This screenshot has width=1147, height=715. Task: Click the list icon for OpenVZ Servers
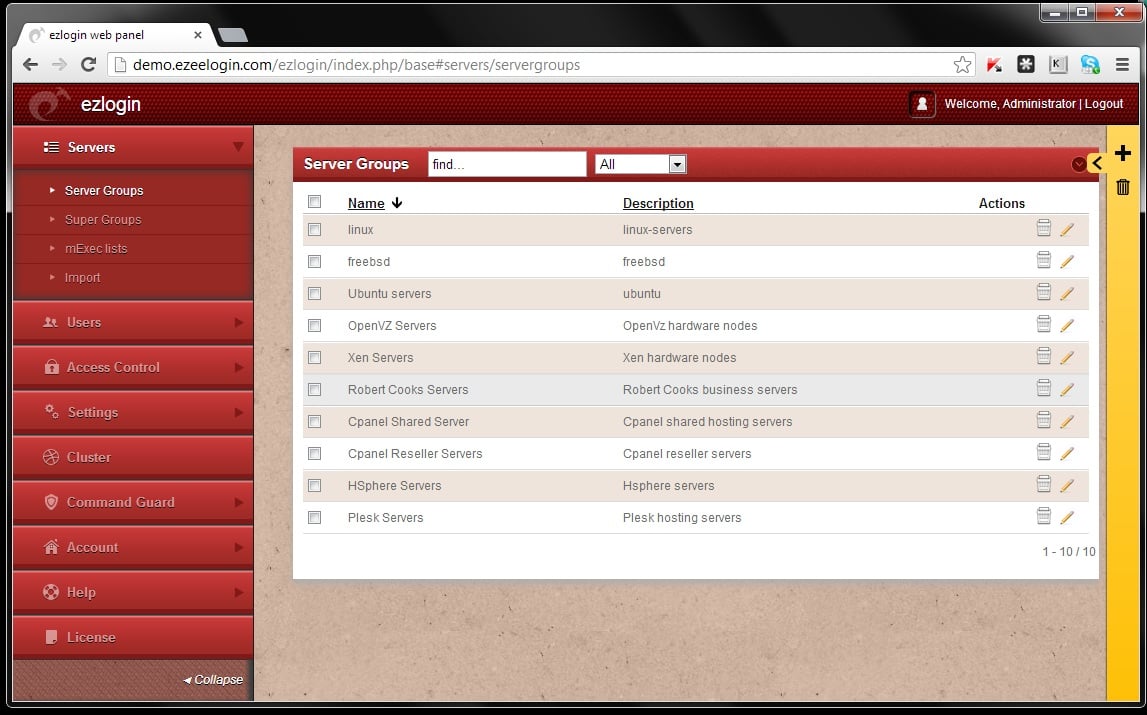pos(1044,324)
